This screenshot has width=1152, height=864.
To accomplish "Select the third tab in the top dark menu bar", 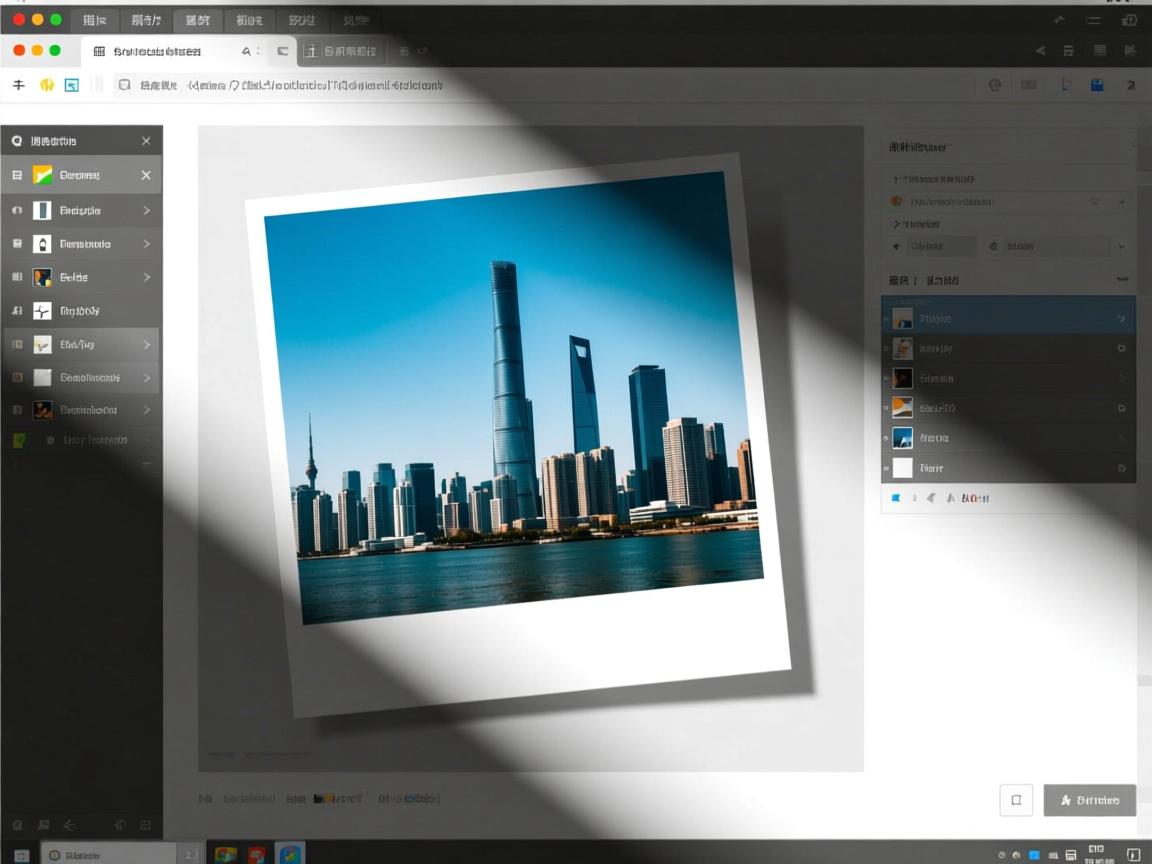I will [x=197, y=20].
